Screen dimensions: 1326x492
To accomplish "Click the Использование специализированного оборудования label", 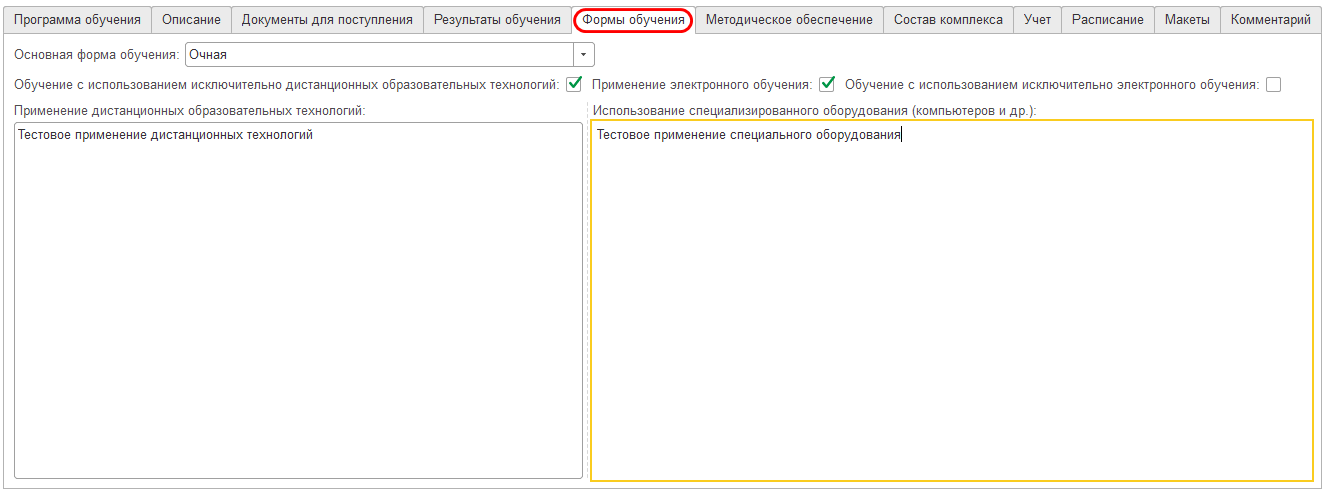I will pos(814,110).
